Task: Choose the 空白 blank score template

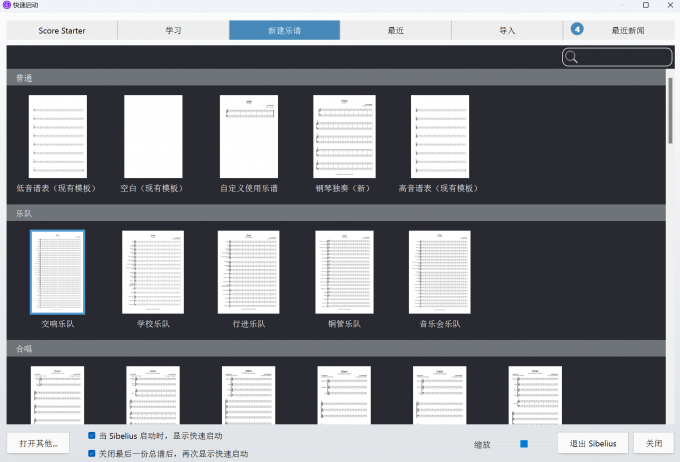Action: pyautogui.click(x=153, y=137)
